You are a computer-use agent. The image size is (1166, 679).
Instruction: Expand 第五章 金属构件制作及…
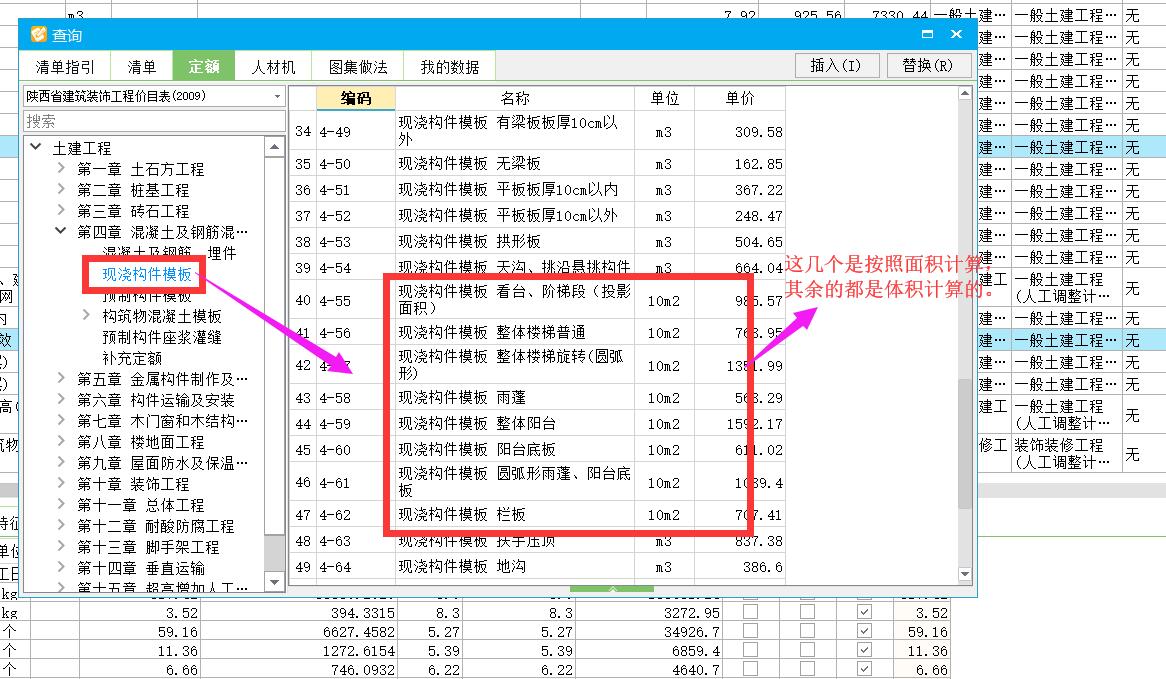coord(61,378)
